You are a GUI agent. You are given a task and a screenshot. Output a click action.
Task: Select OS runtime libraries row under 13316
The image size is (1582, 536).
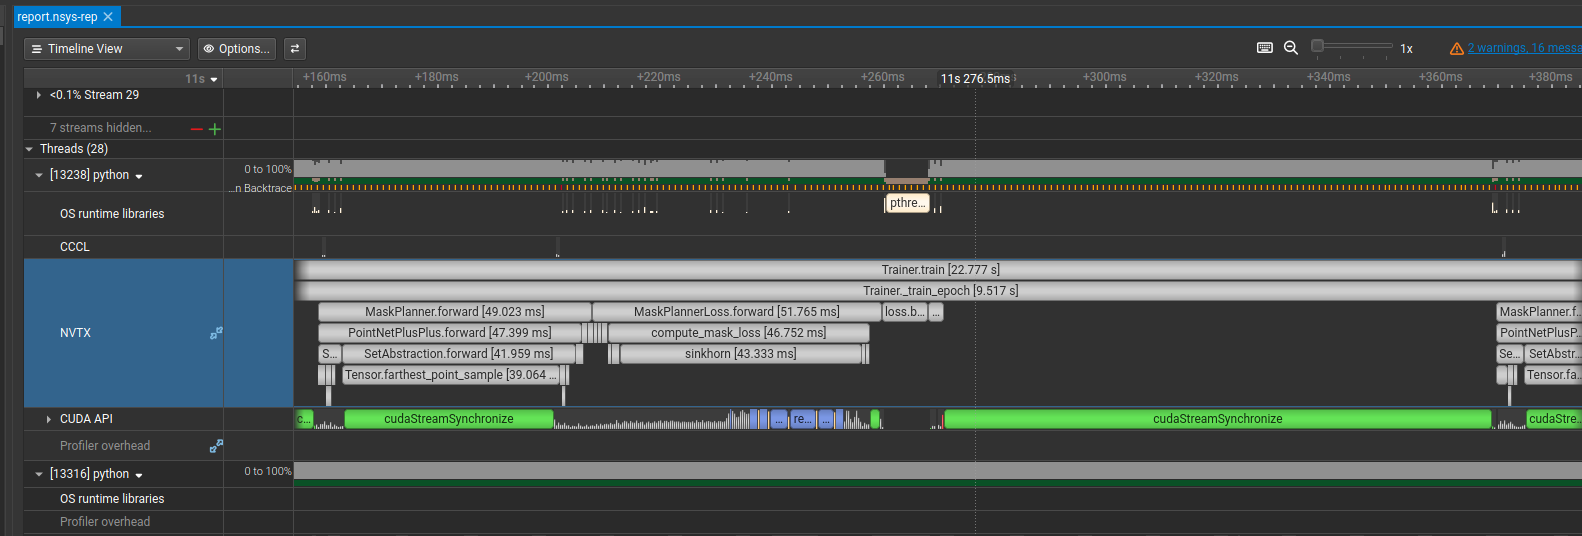[112, 499]
